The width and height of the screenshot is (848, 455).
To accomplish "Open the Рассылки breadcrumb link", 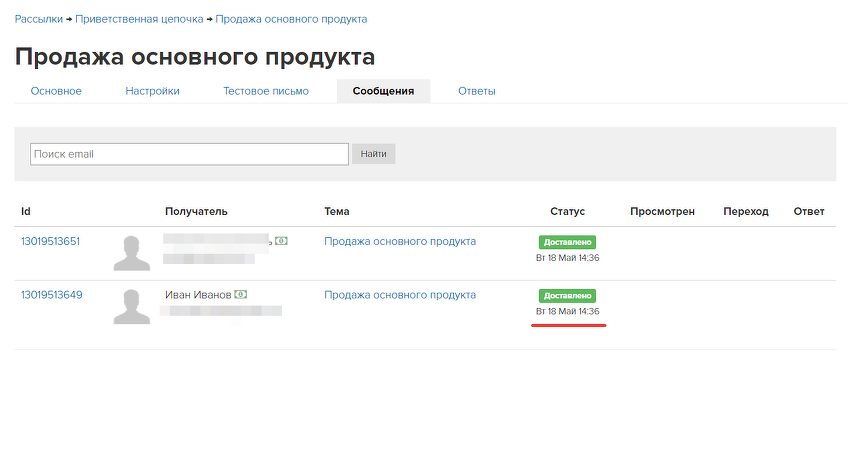I will pyautogui.click(x=39, y=19).
